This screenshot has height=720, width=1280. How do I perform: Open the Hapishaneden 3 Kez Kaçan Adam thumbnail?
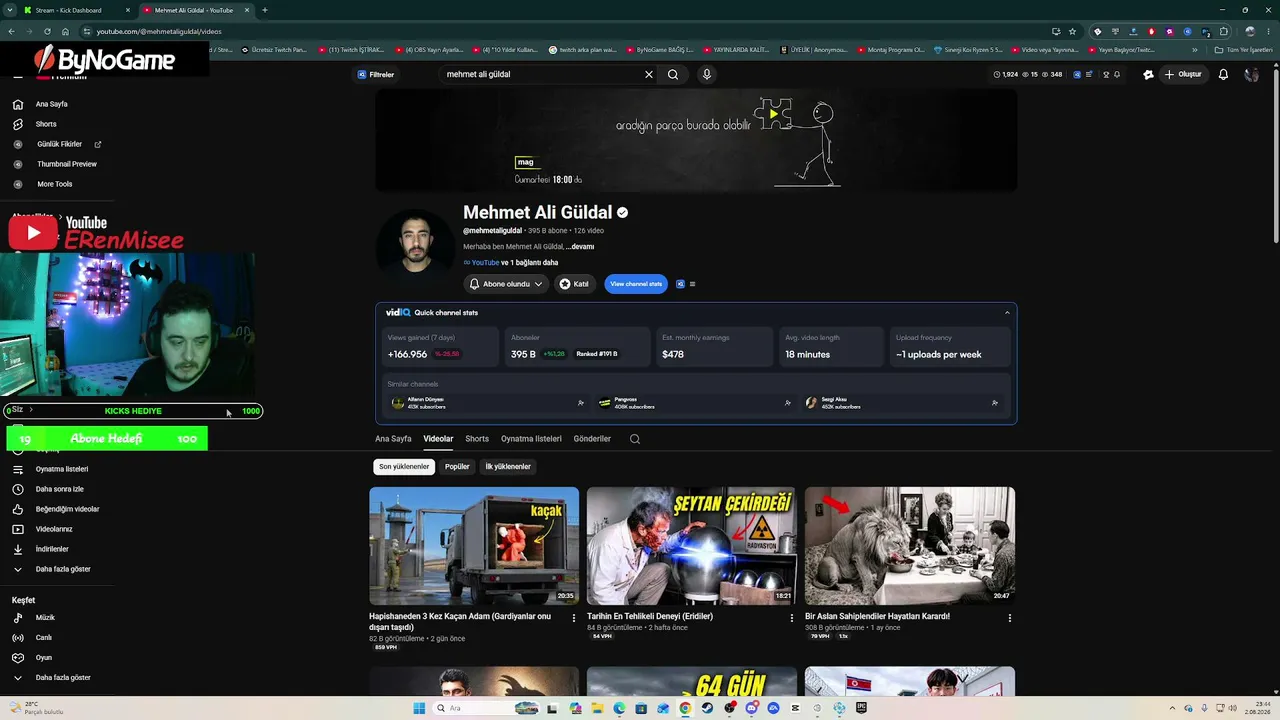tap(474, 546)
